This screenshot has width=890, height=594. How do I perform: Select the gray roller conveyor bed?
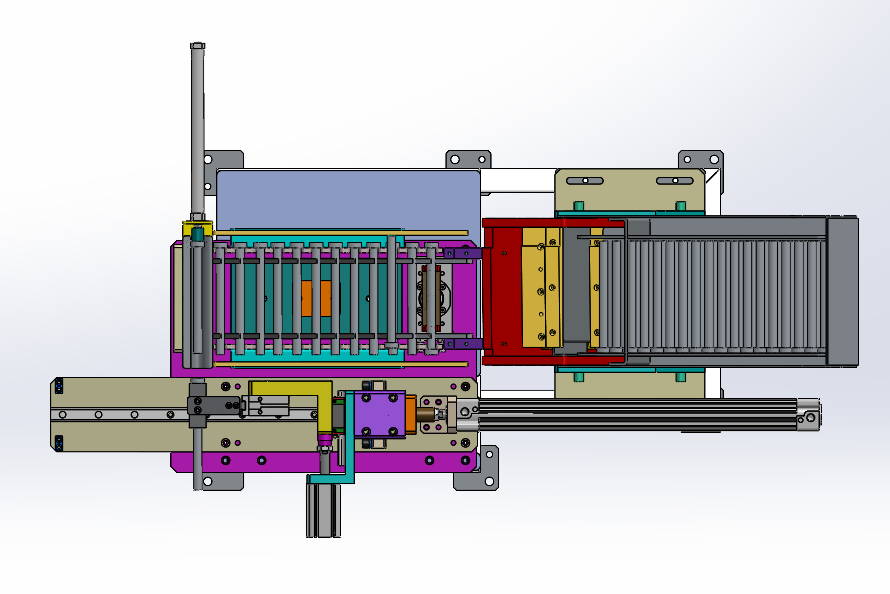[712, 297]
